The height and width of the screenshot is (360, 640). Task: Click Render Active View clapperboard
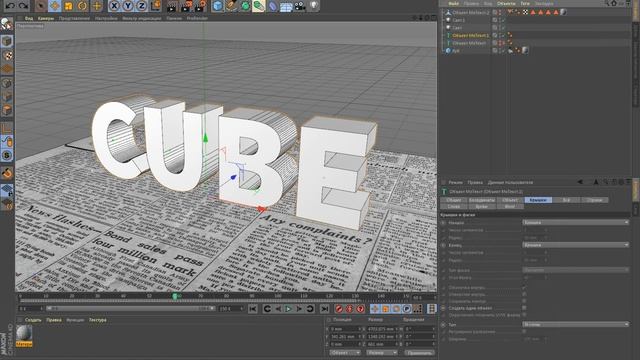click(172, 6)
